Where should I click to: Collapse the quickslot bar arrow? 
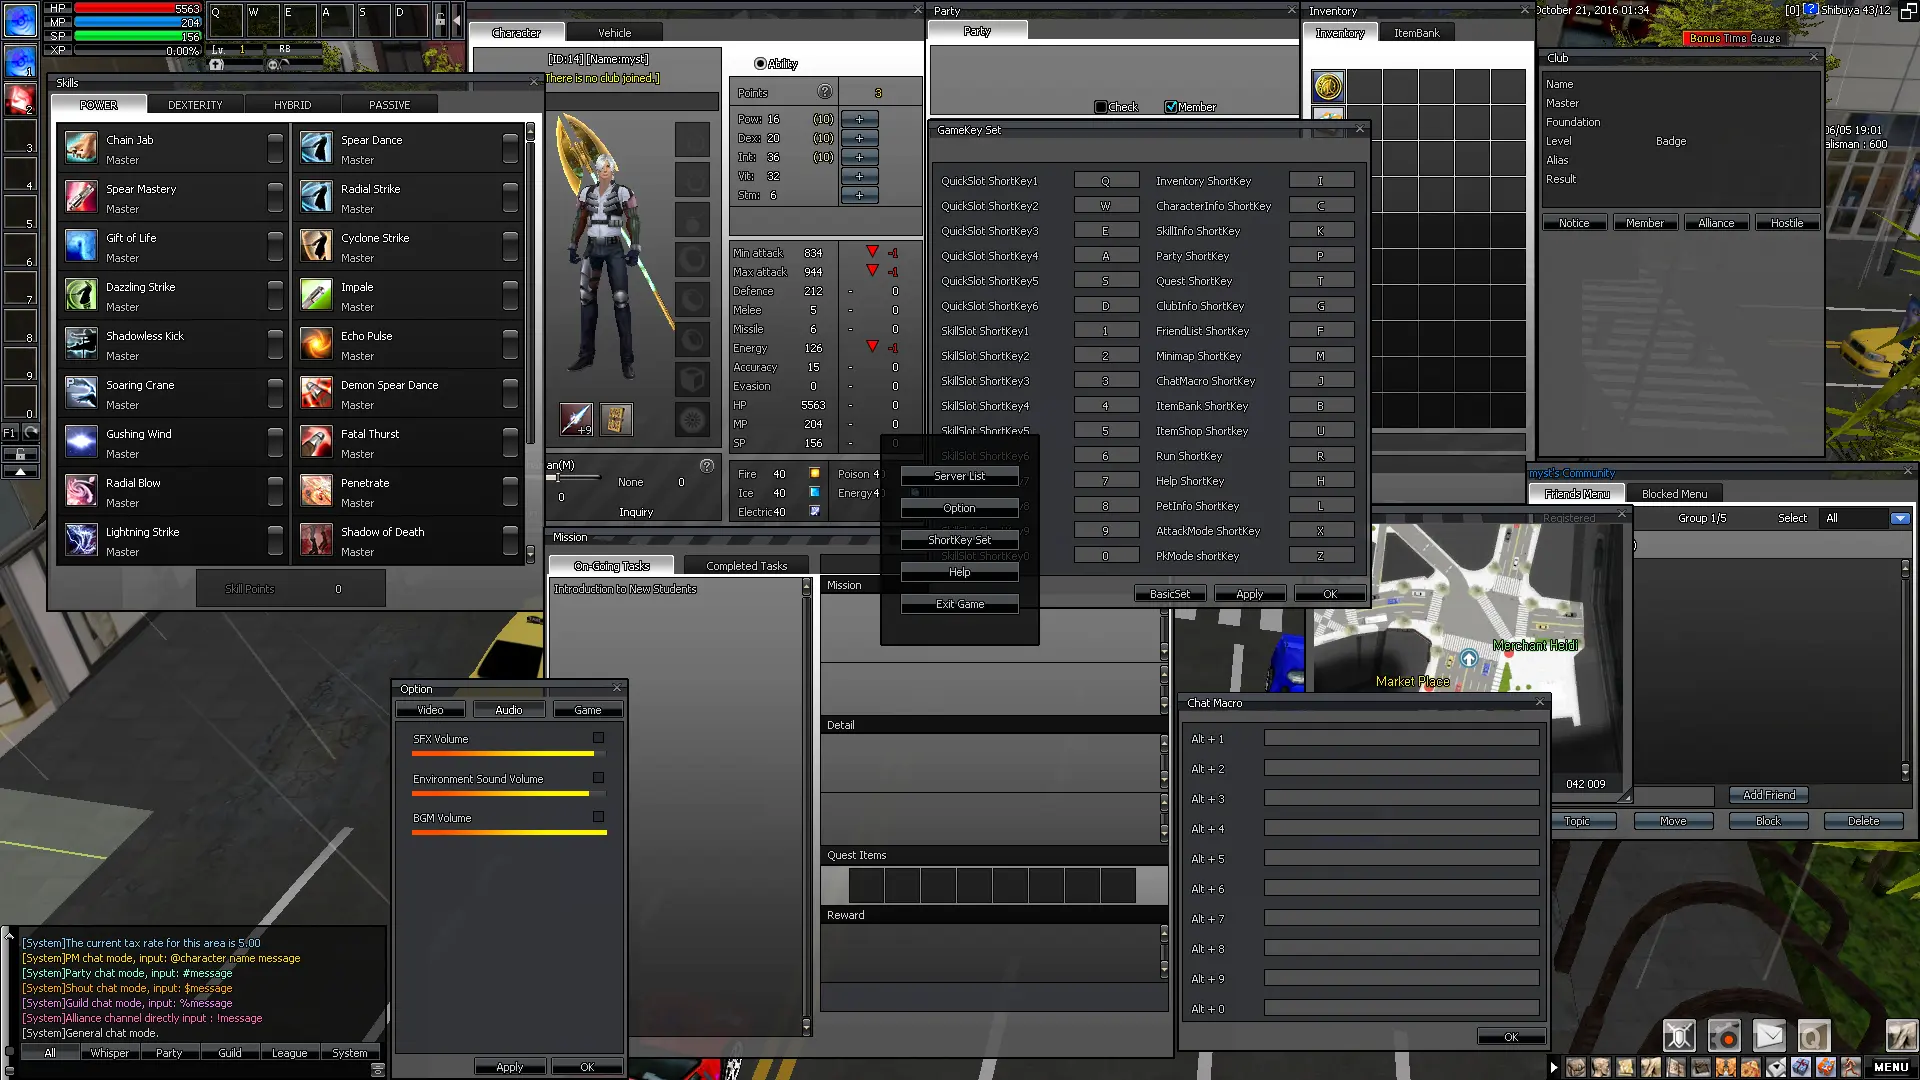(457, 20)
